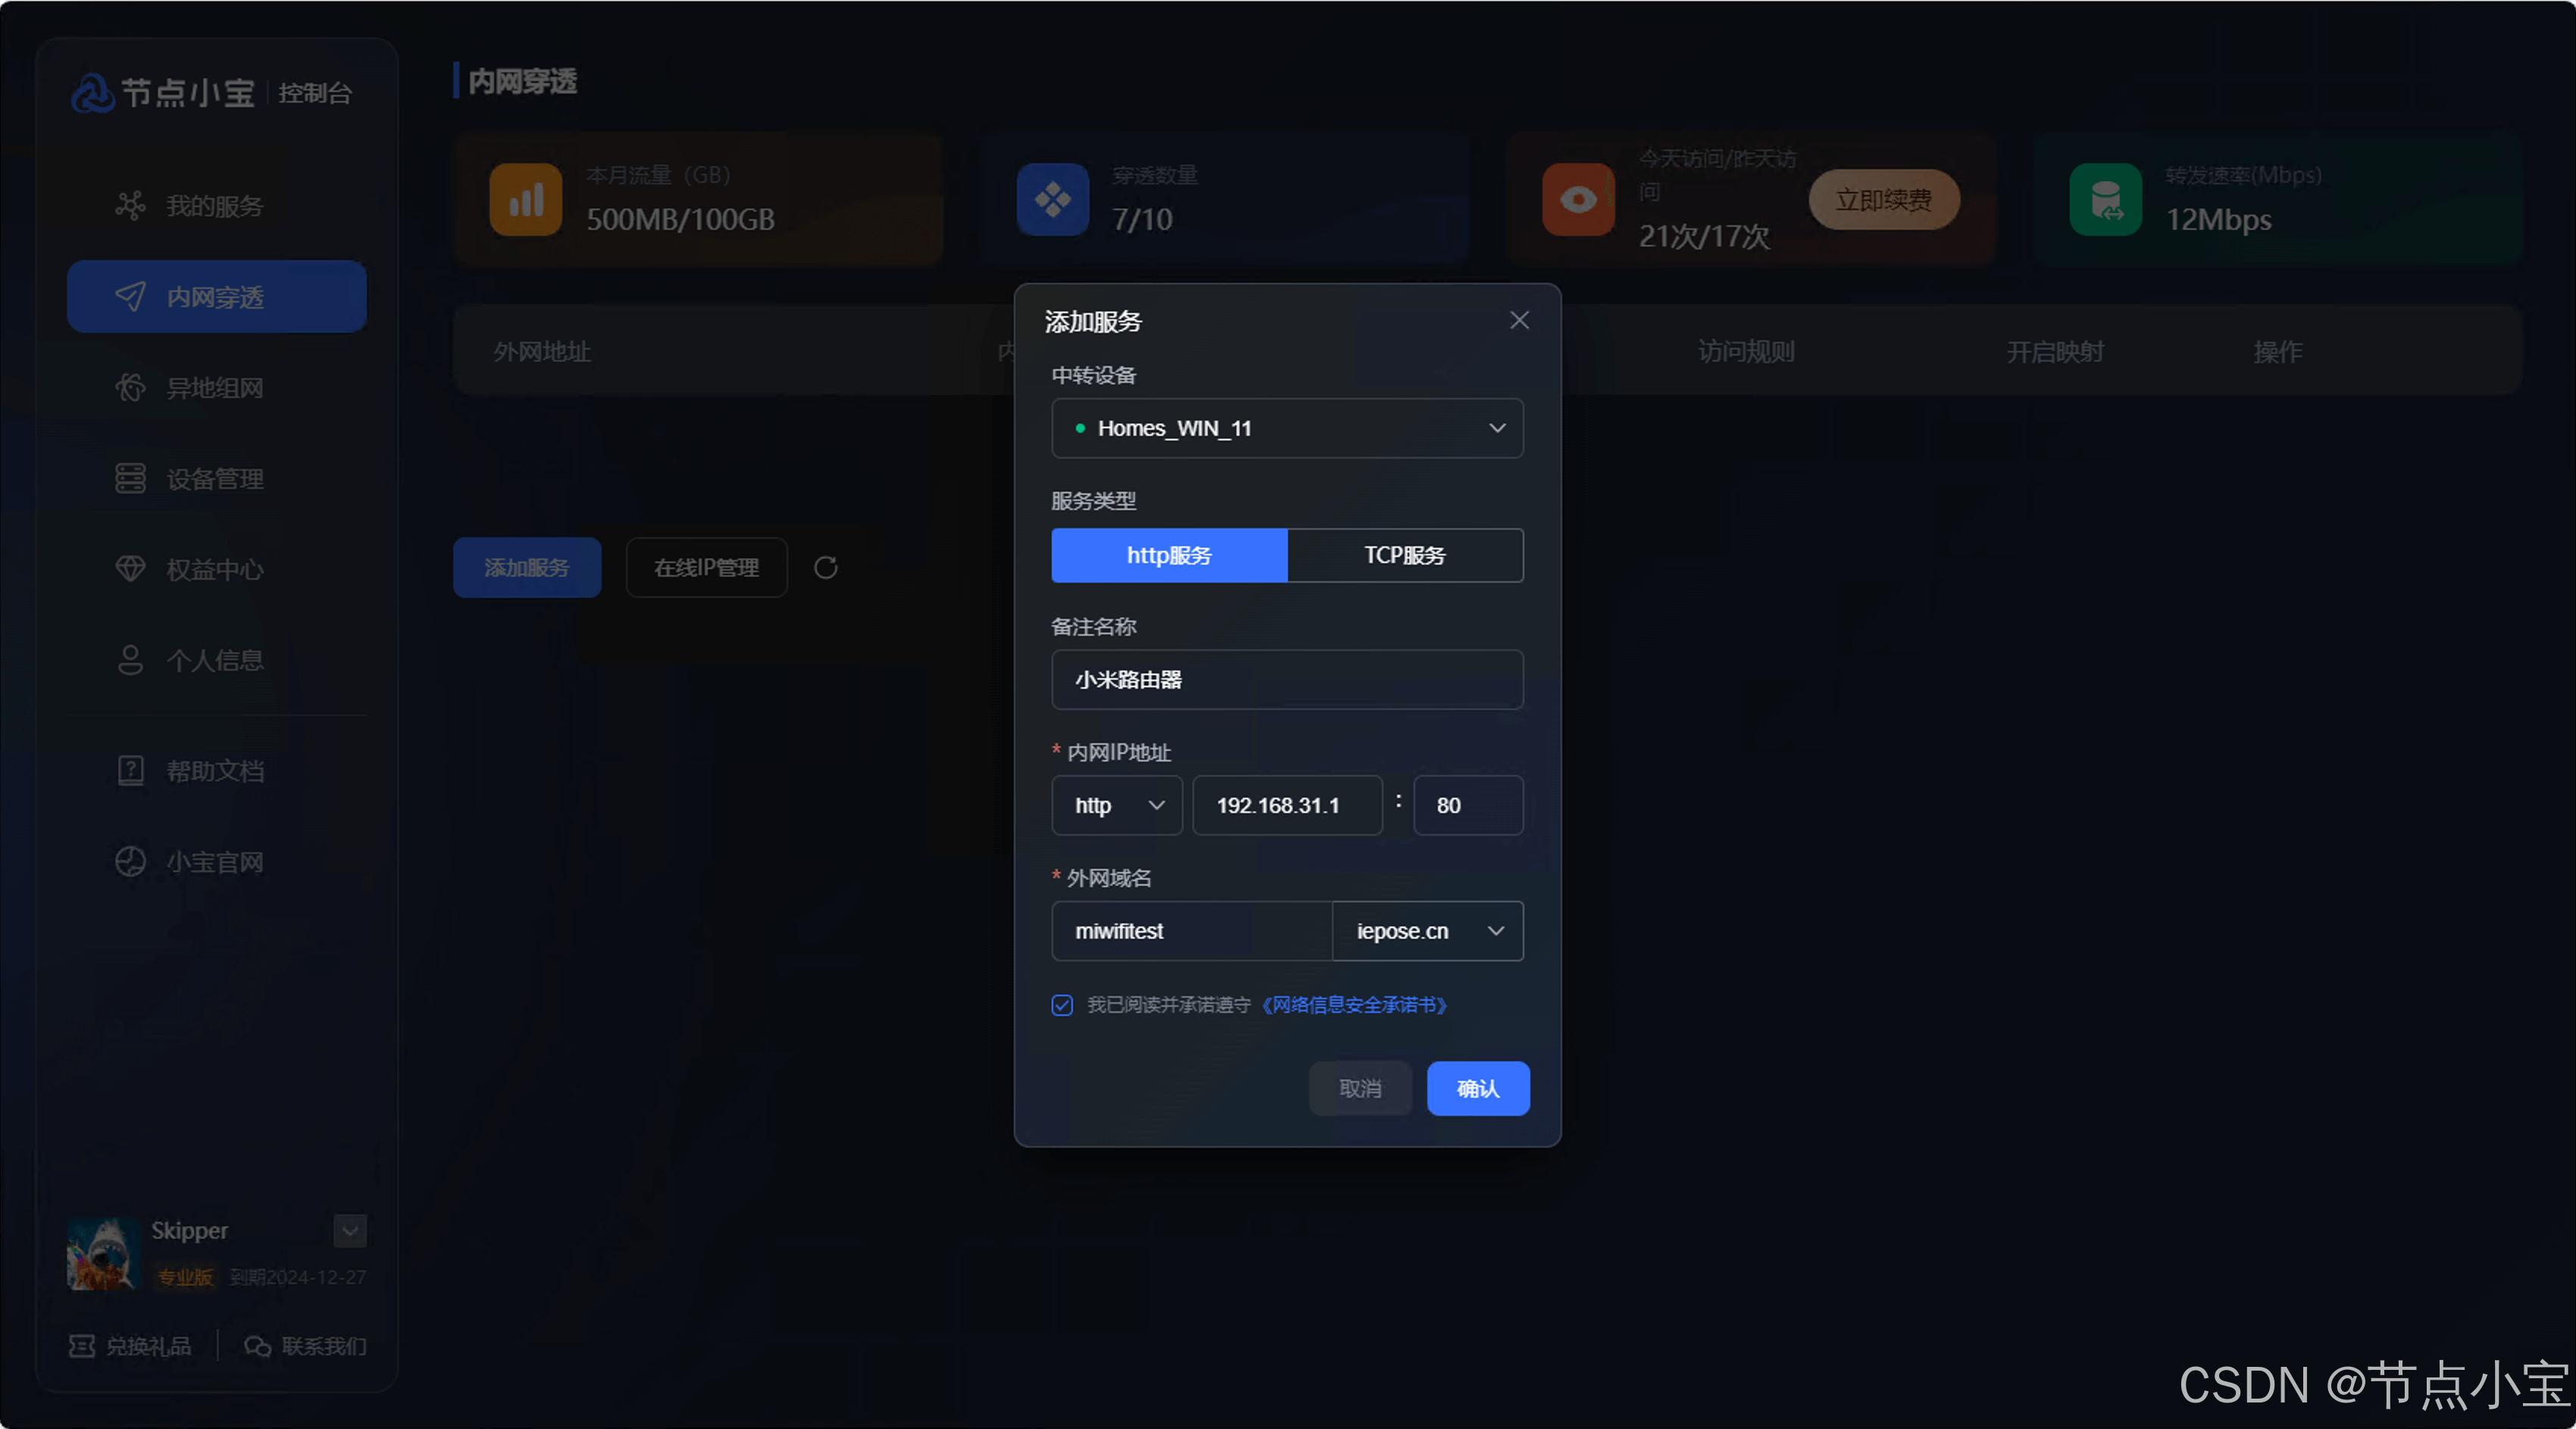Open the http protocol dropdown
Viewport: 2576px width, 1429px height.
pos(1117,805)
